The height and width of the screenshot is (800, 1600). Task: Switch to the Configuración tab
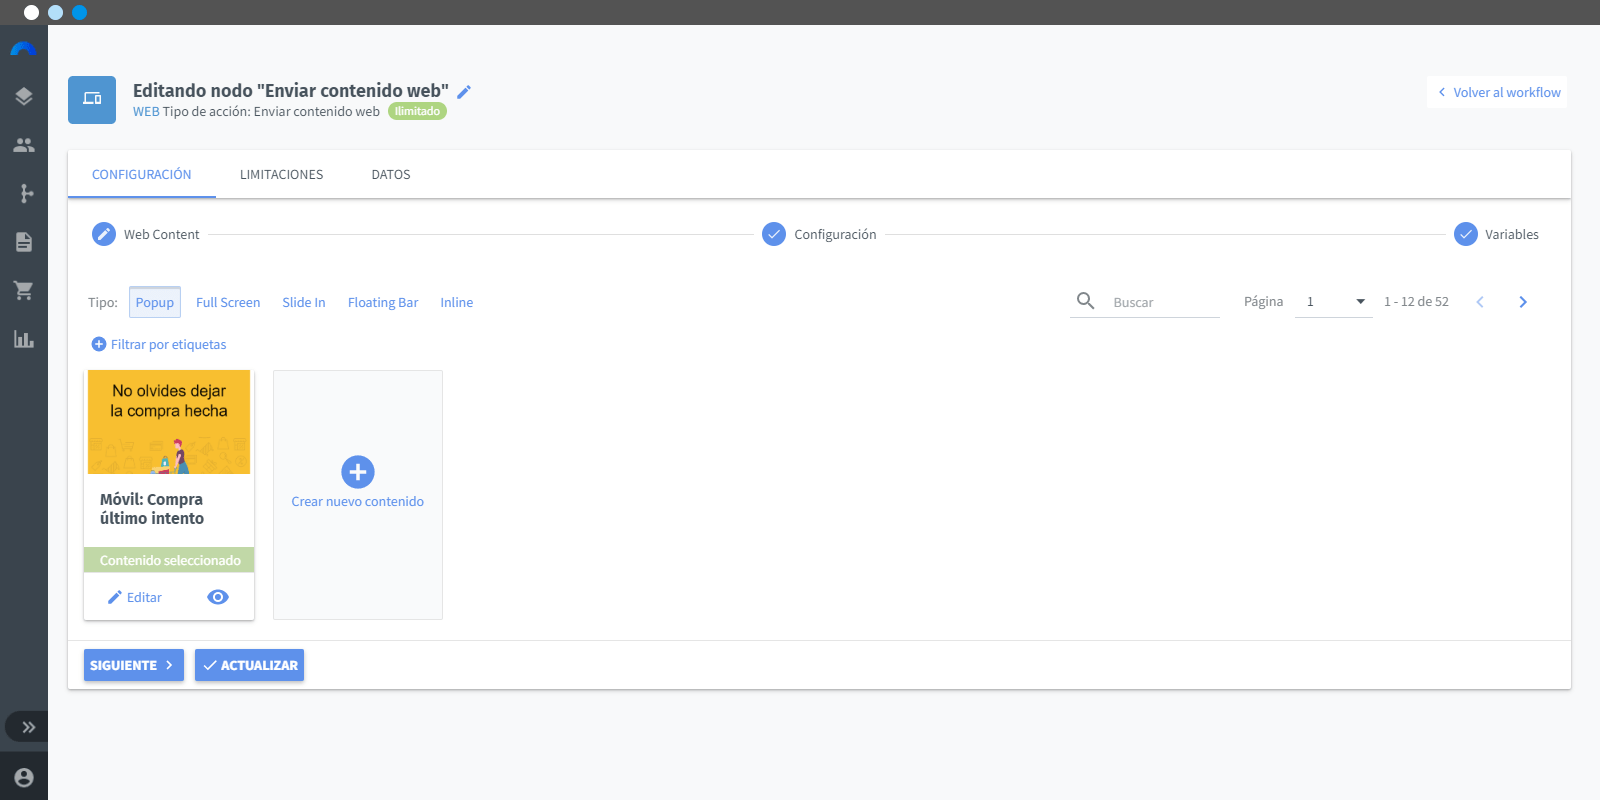pos(142,174)
